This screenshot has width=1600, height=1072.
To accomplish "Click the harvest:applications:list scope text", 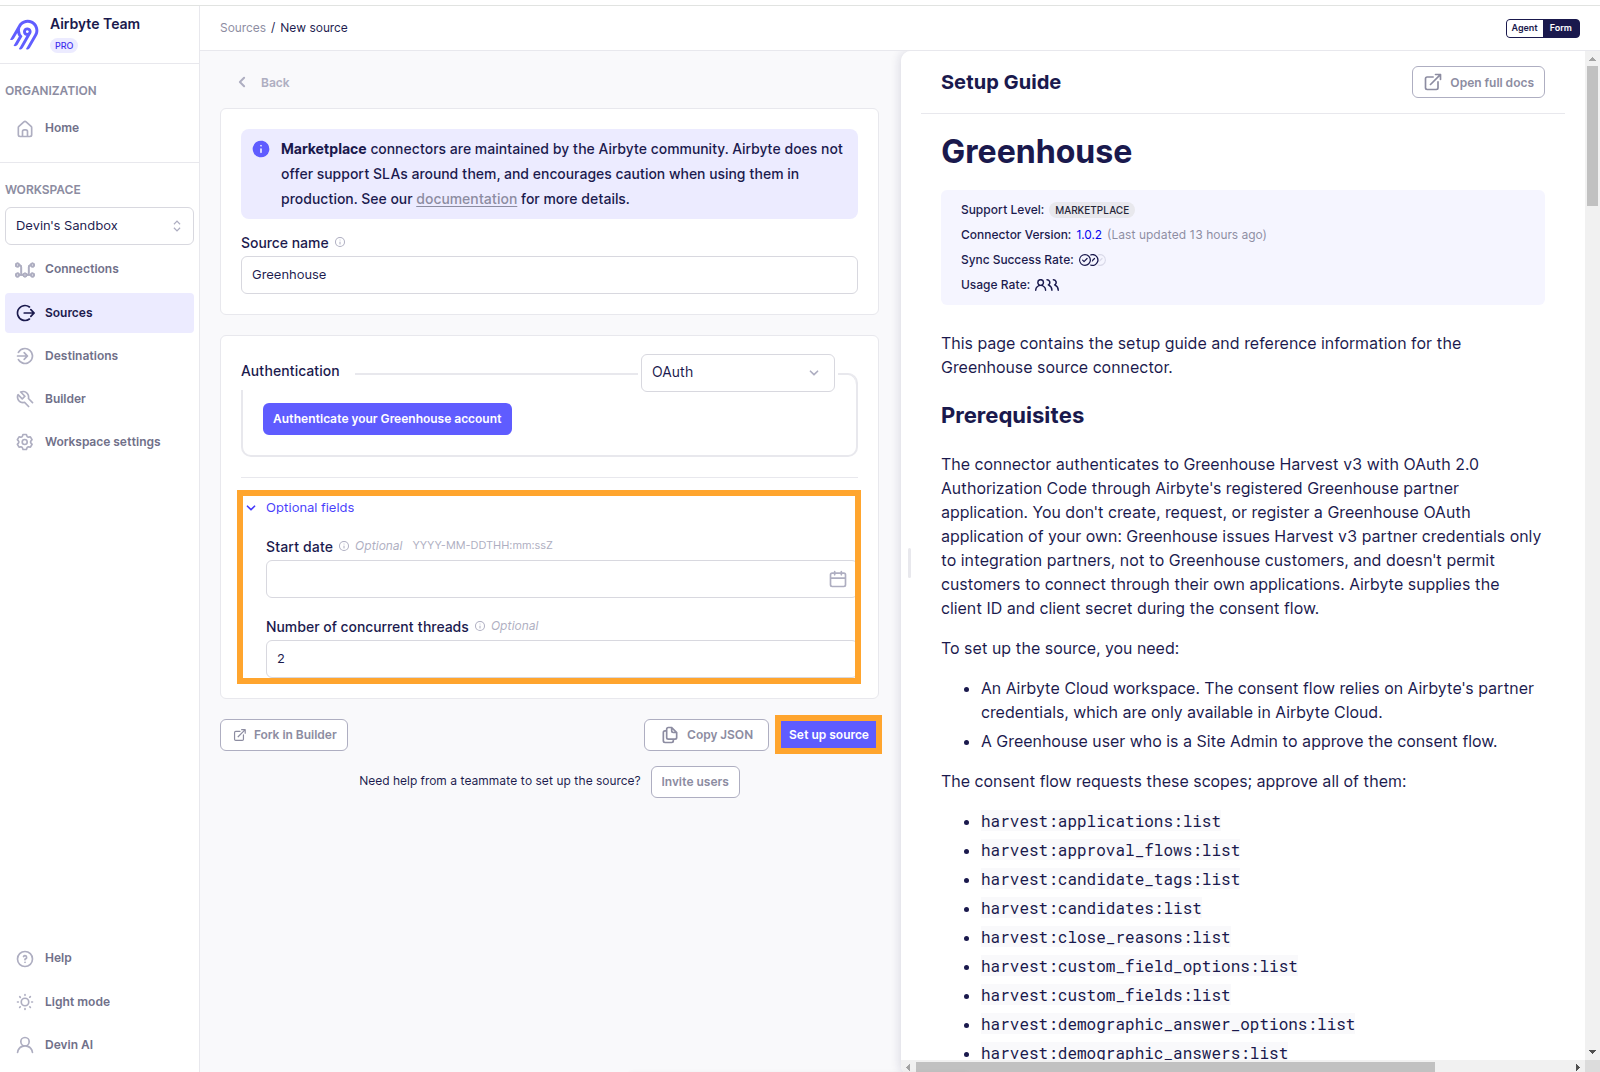I will pyautogui.click(x=1100, y=822).
